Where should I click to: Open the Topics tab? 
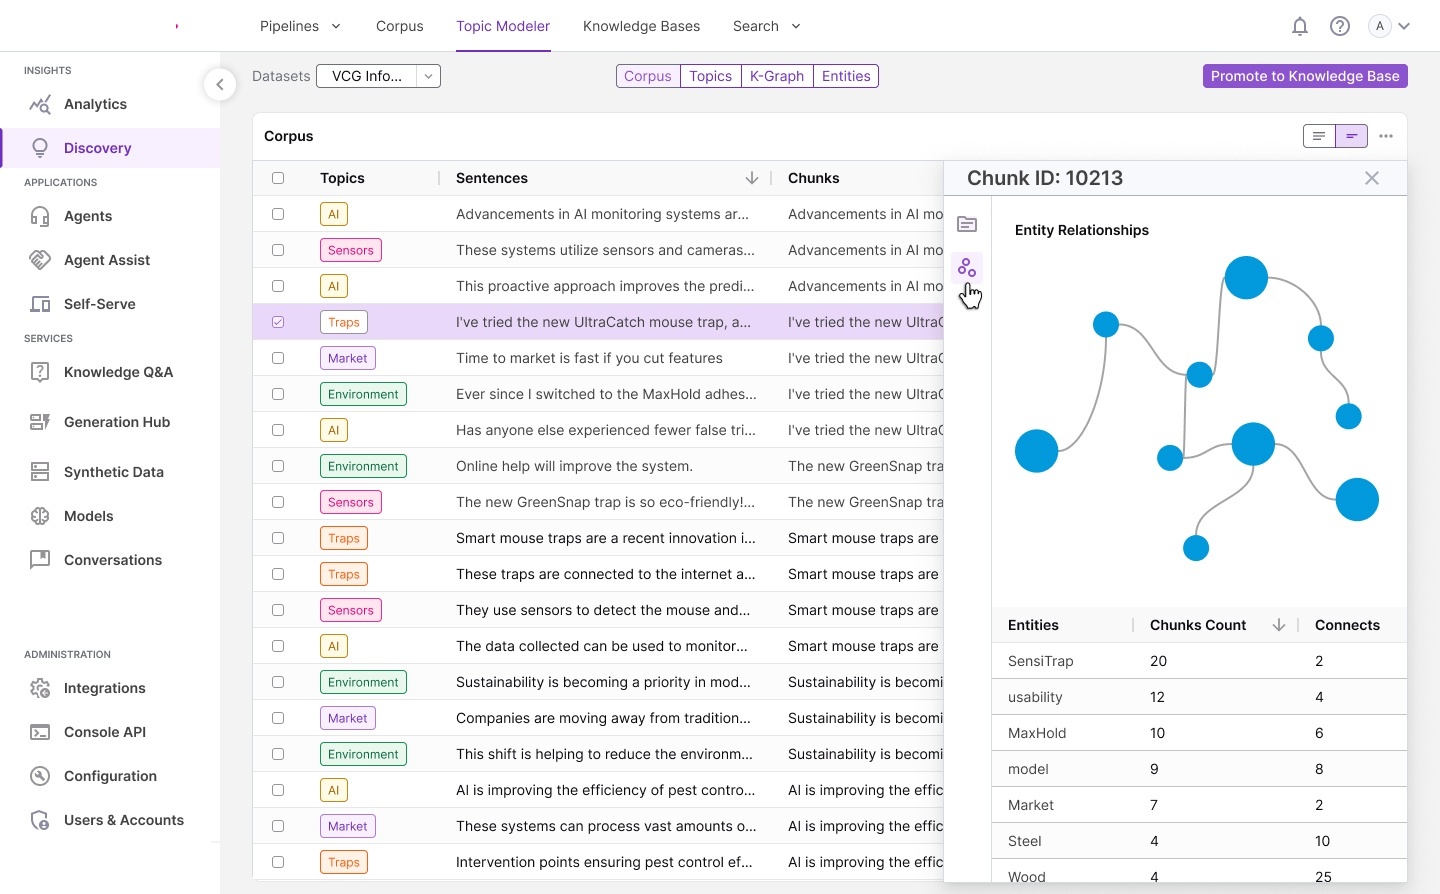[709, 76]
